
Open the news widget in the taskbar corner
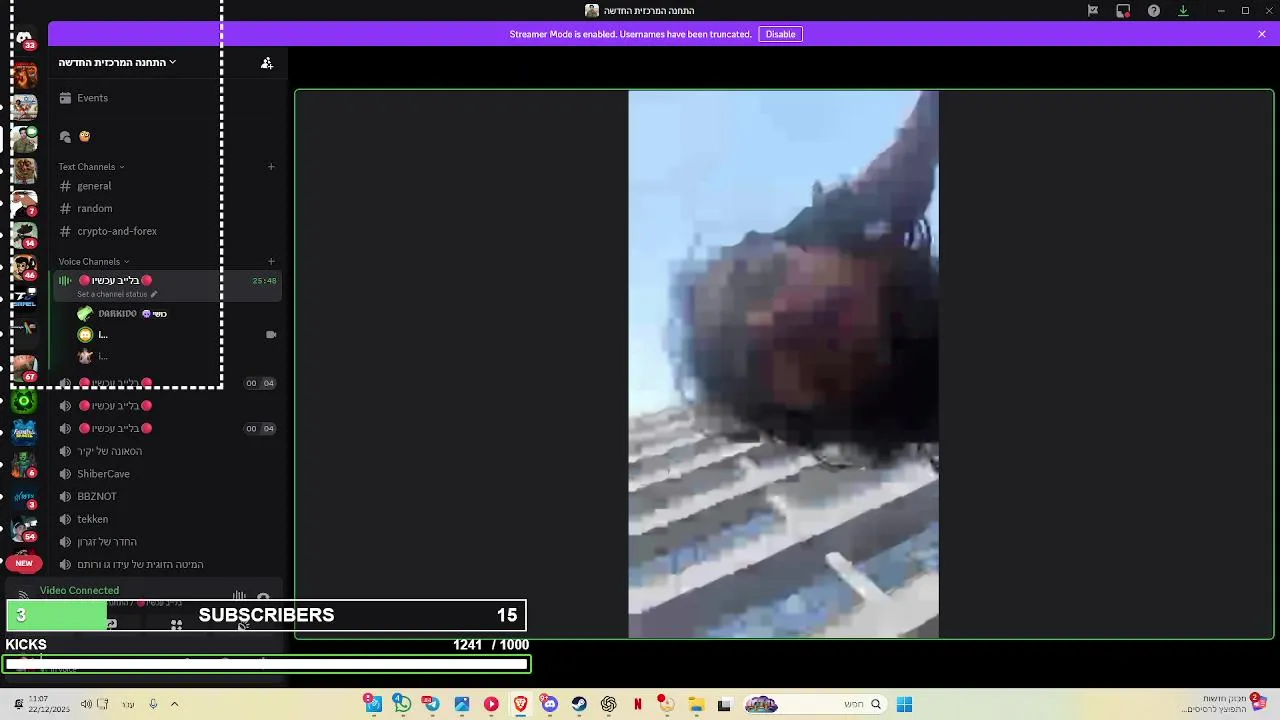(x=1235, y=704)
